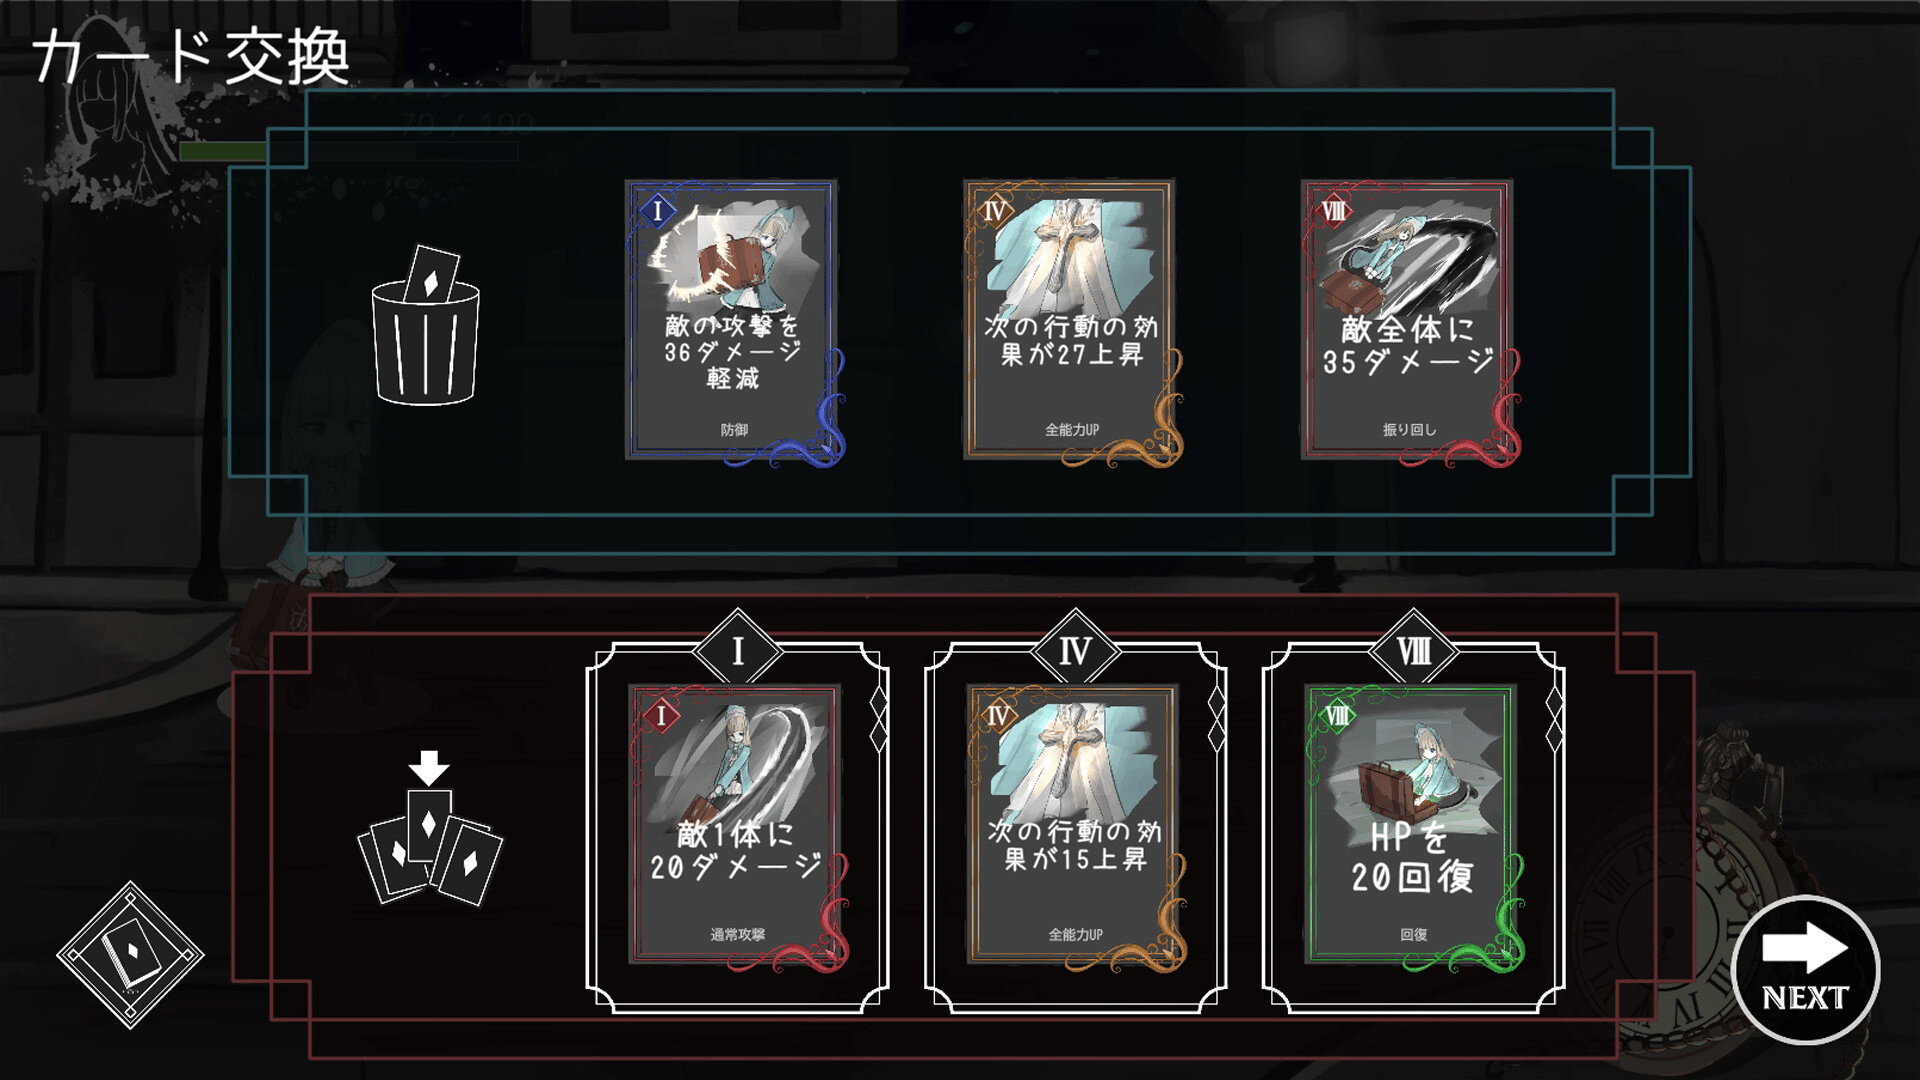The height and width of the screenshot is (1080, 1920).
Task: Click red I badge on attack card
Action: click(x=661, y=716)
